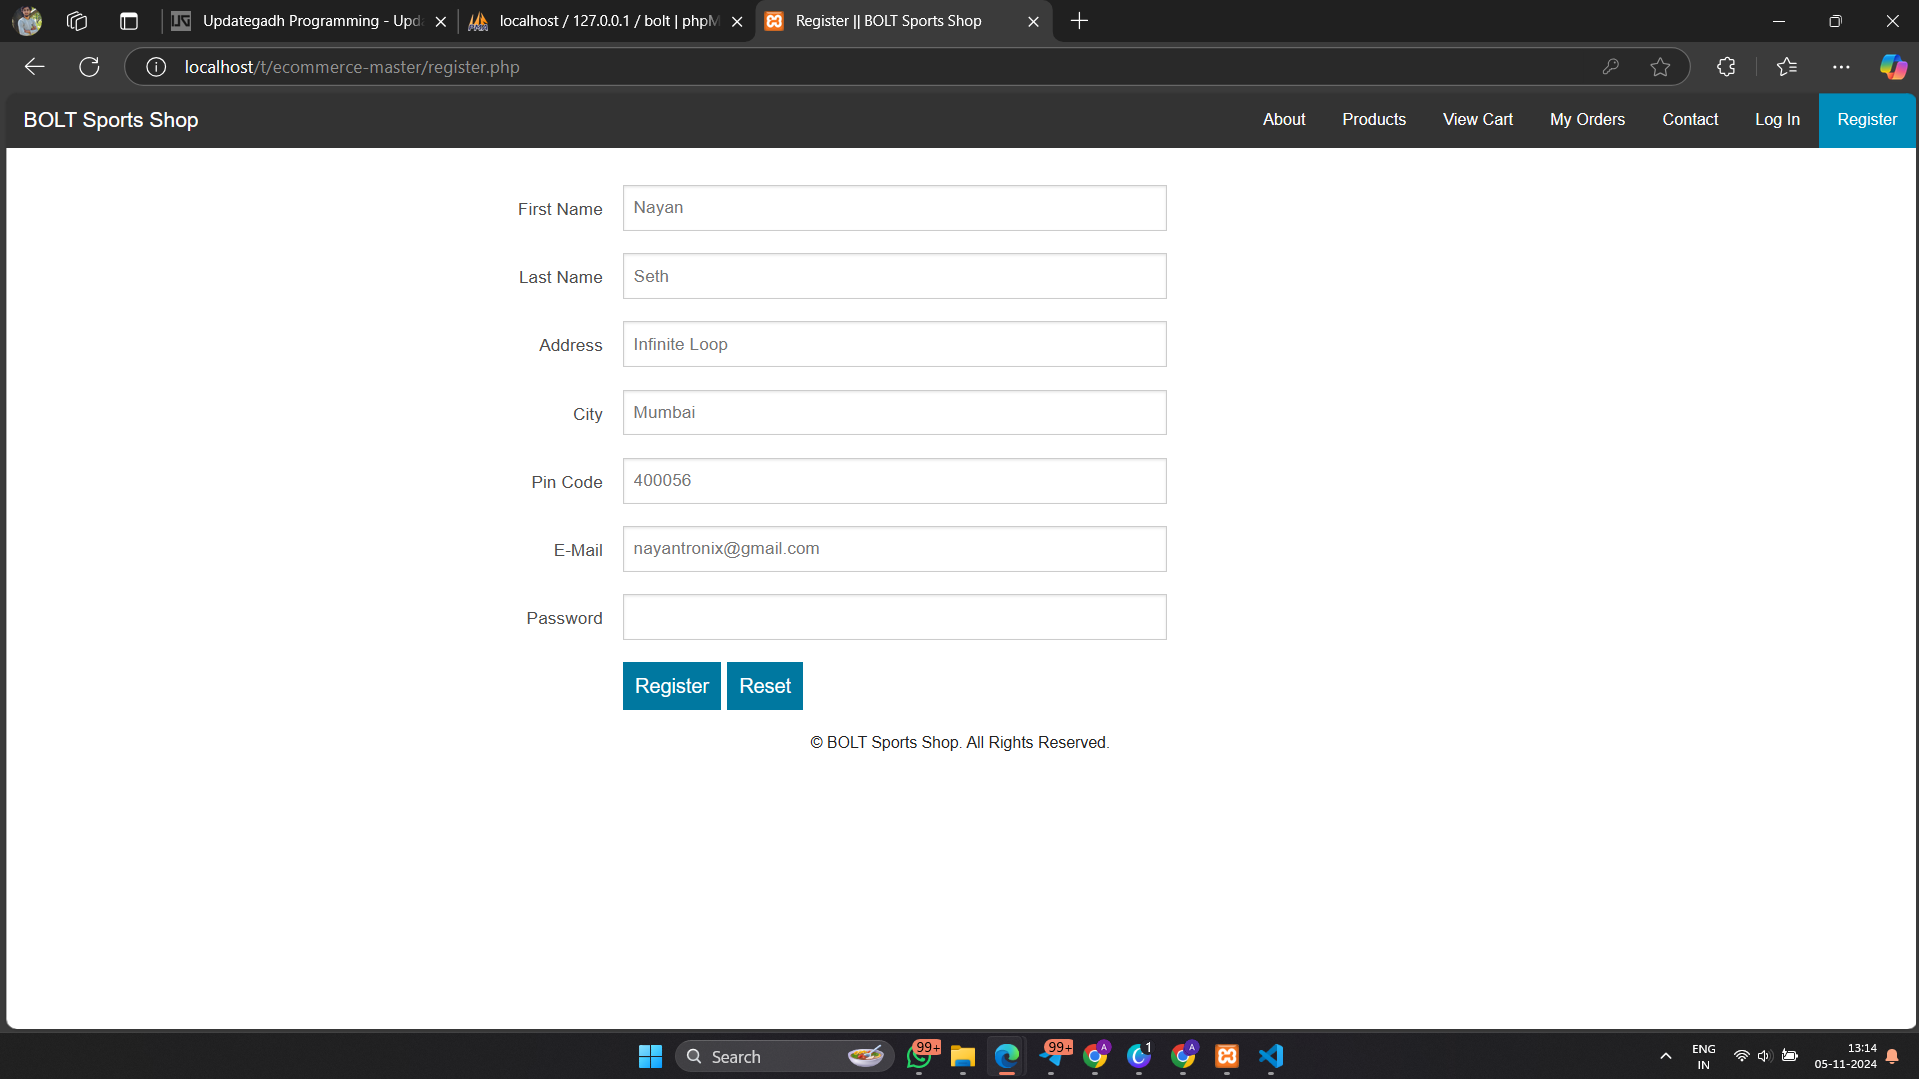Click the Log In link
The image size is (1919, 1079).
click(1776, 119)
